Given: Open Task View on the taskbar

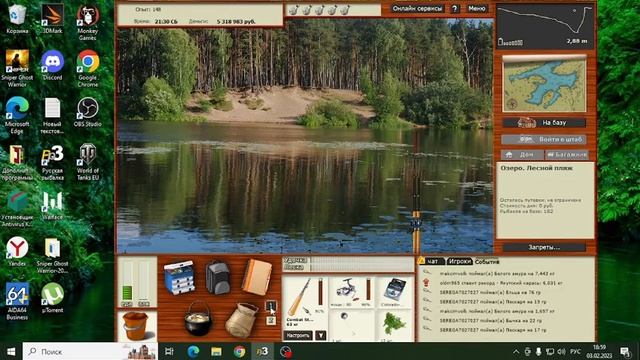Looking at the screenshot, I should (x=169, y=351).
